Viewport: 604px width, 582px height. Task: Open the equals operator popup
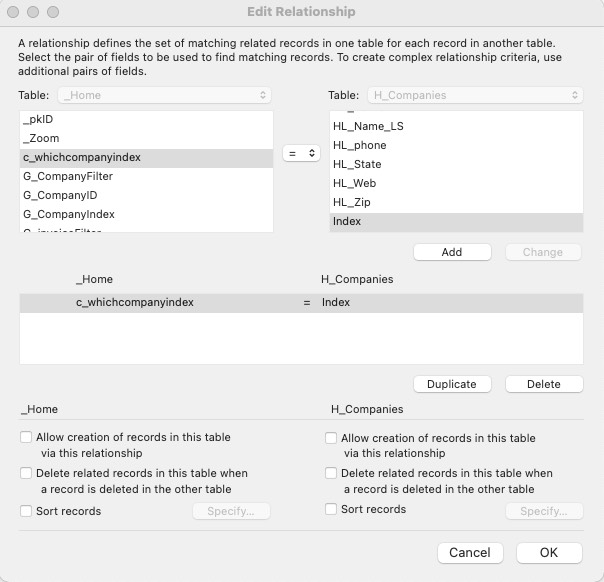pos(301,153)
